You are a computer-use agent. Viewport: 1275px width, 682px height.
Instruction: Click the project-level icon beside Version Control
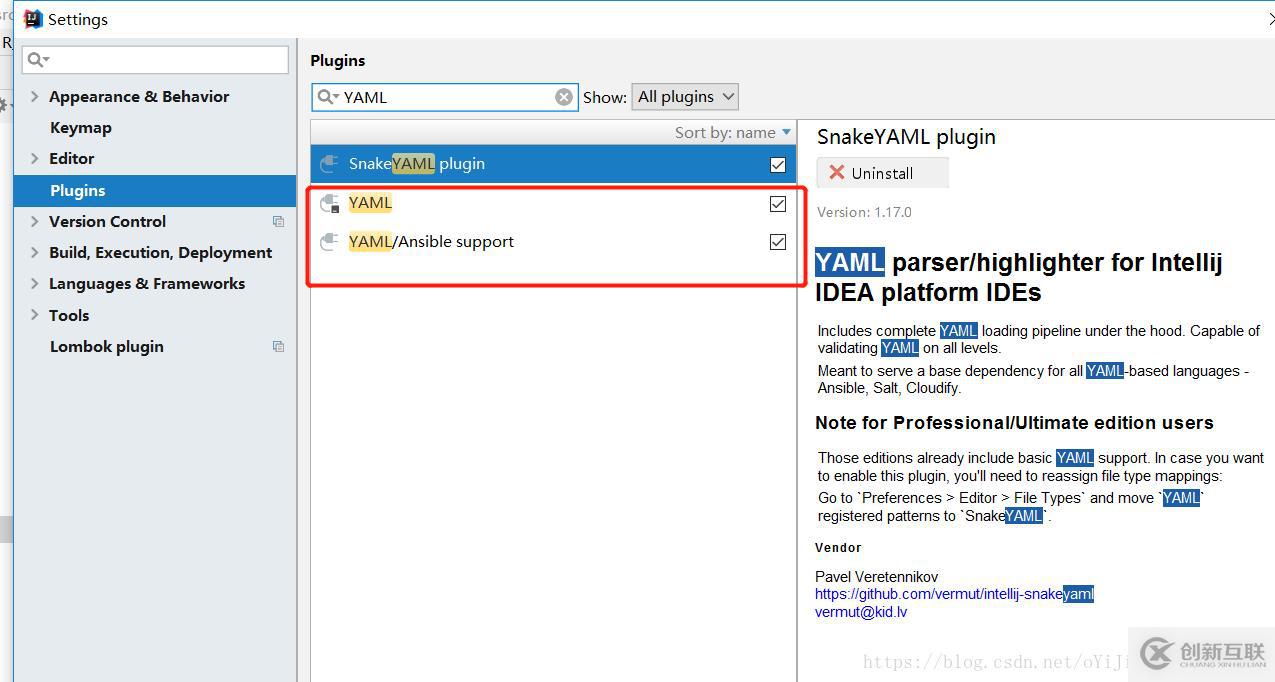coord(278,221)
